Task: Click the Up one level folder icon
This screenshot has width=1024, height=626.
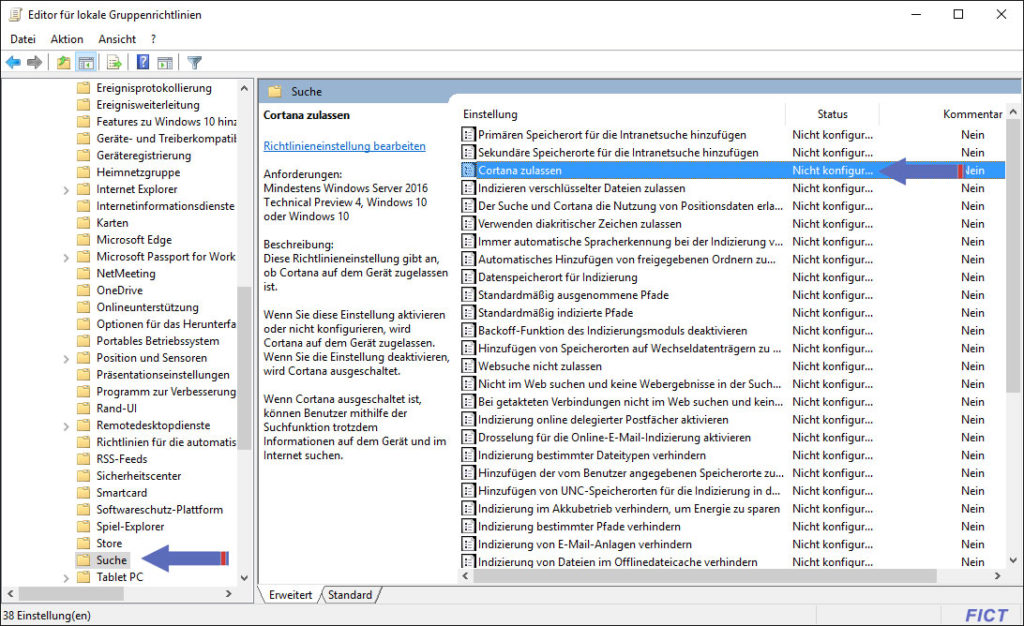Action: click(x=63, y=62)
